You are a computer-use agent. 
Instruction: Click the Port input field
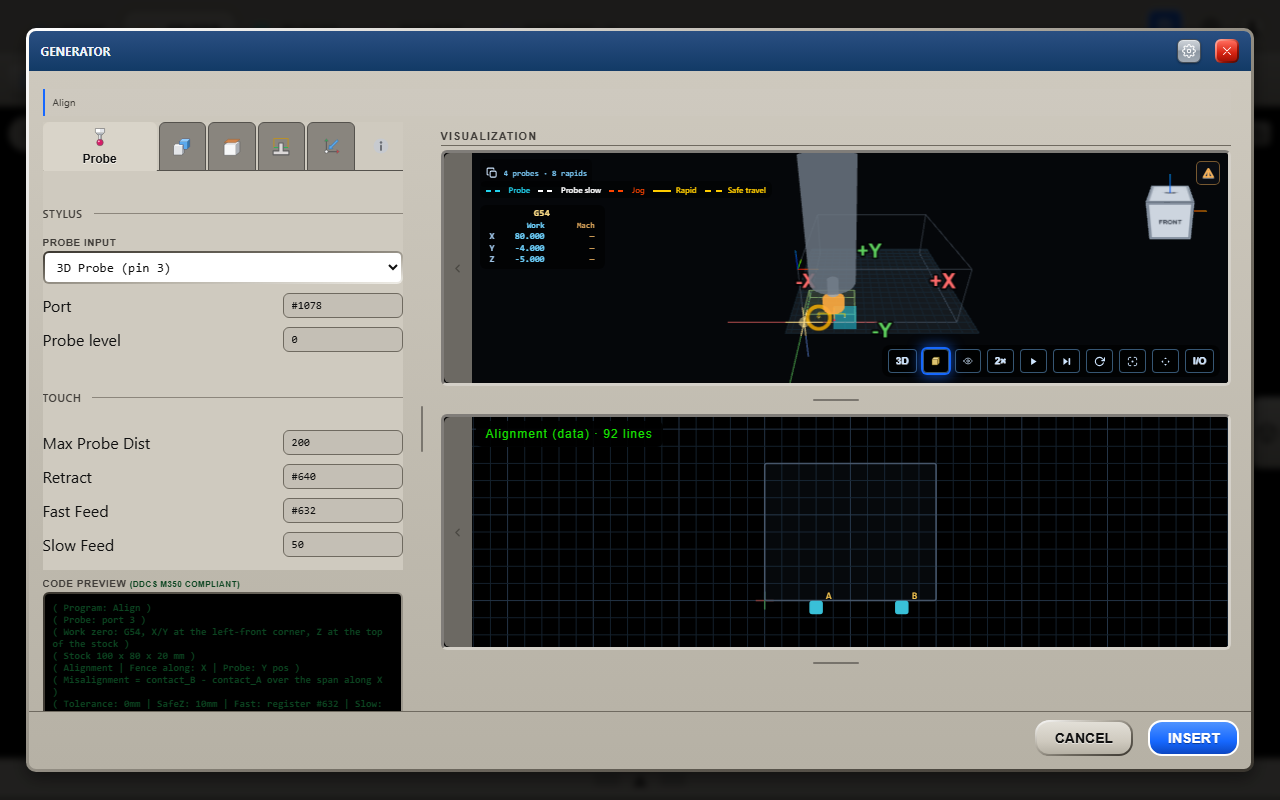coord(343,306)
